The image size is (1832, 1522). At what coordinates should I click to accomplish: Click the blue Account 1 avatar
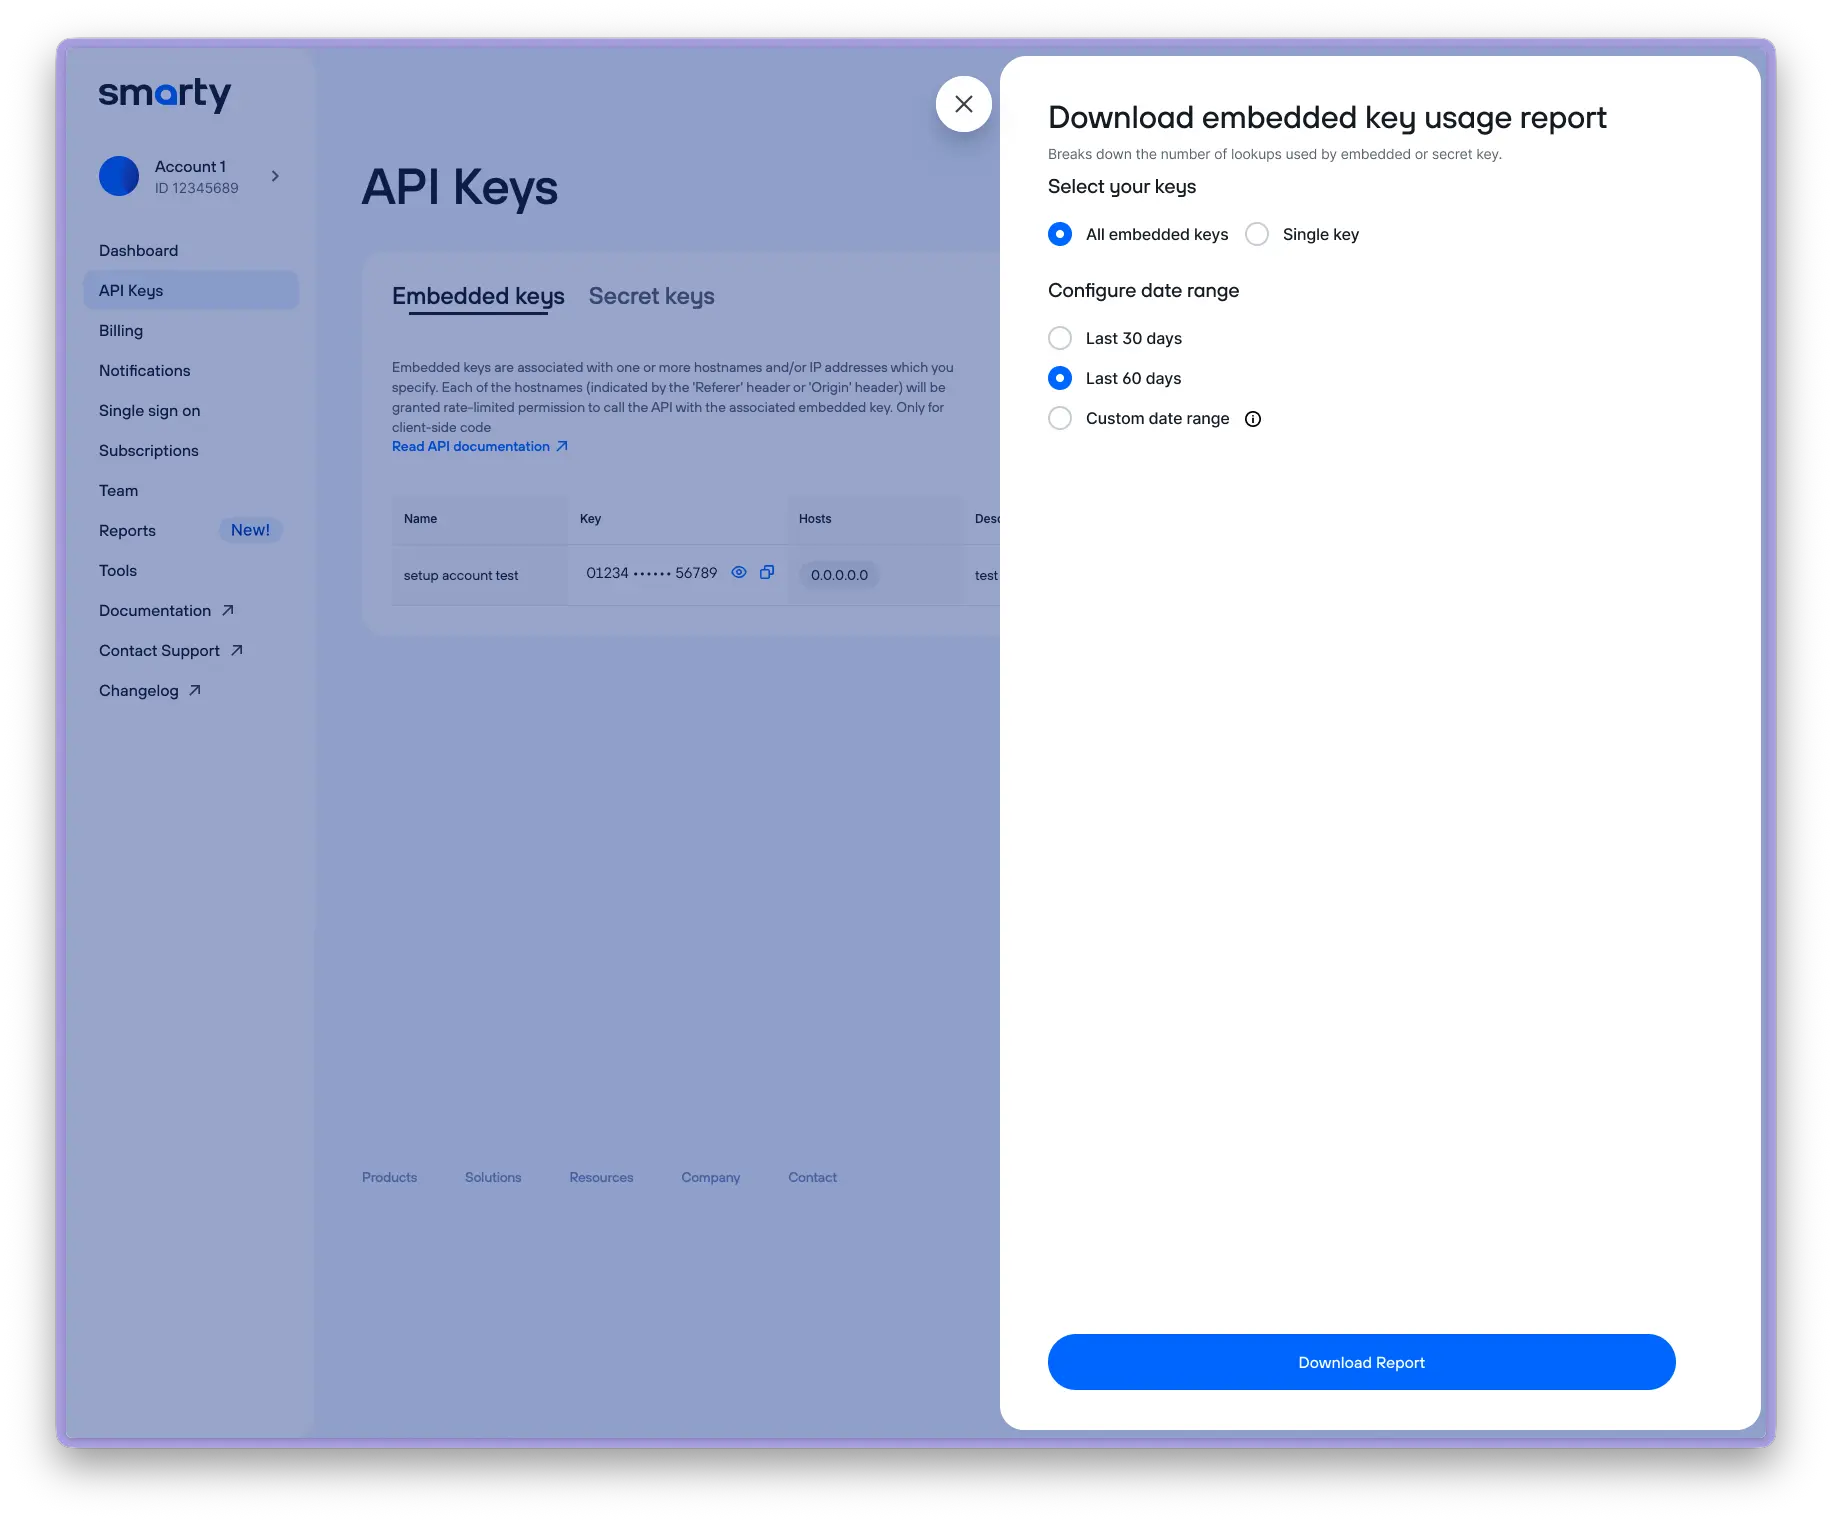click(119, 176)
